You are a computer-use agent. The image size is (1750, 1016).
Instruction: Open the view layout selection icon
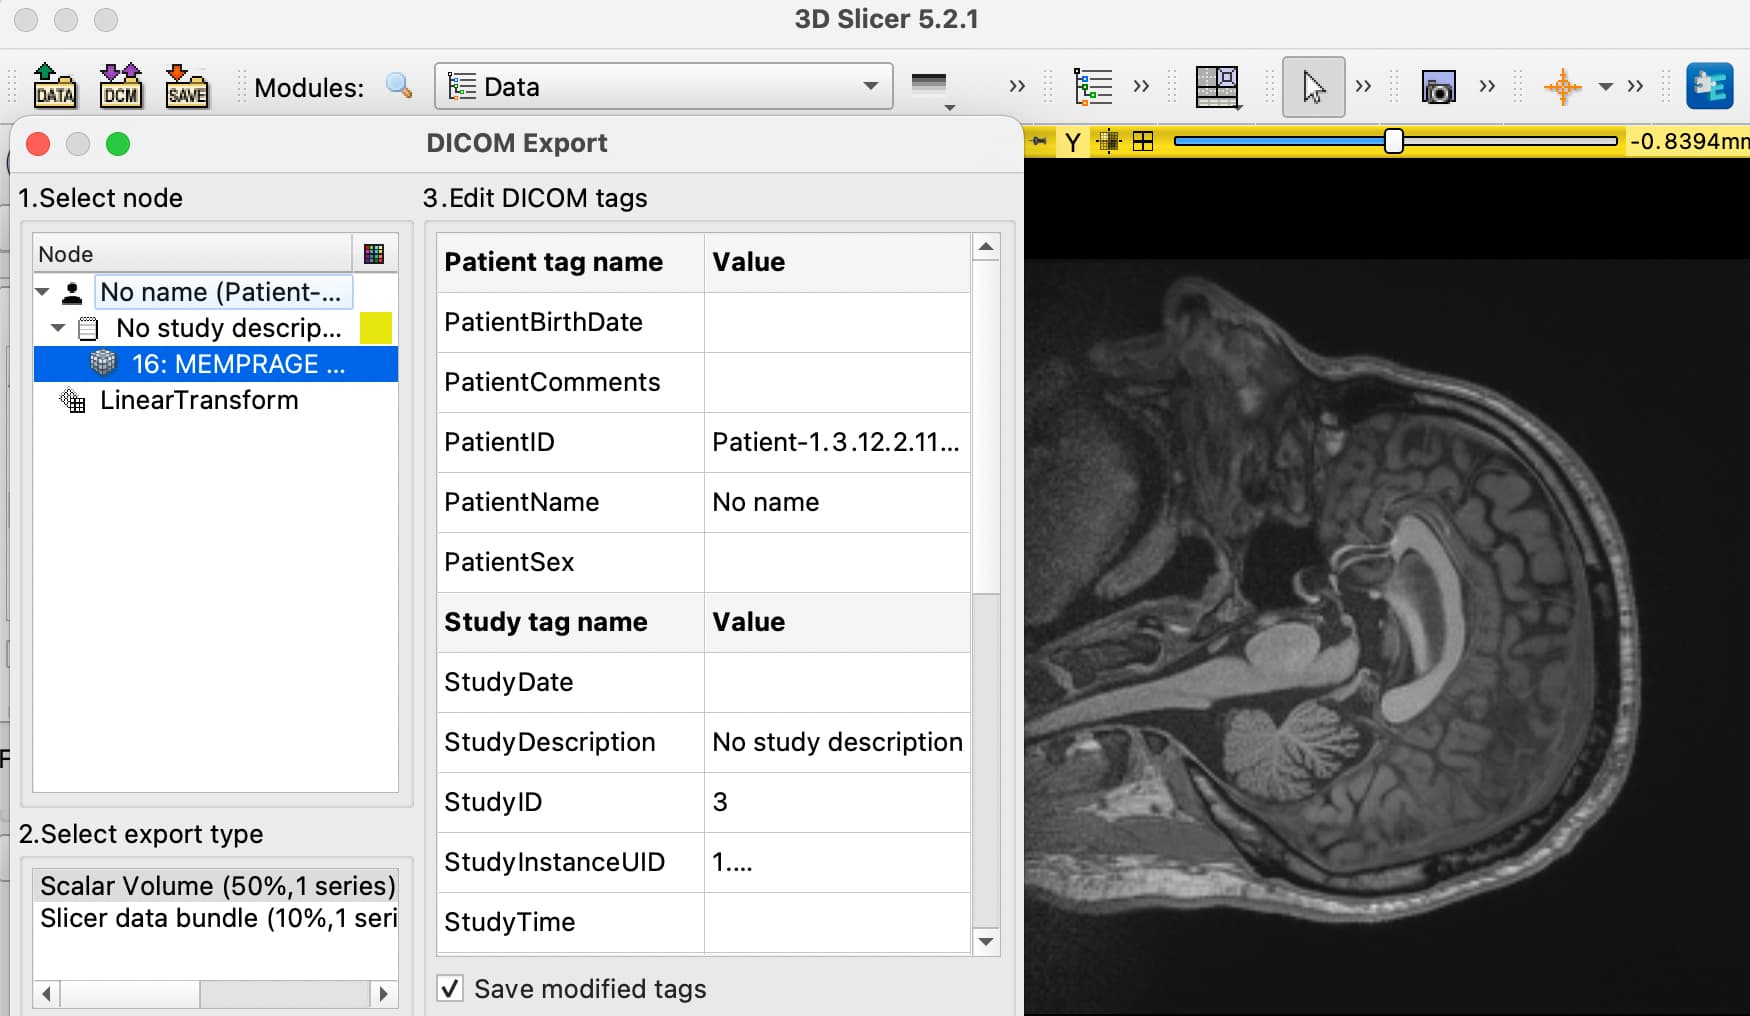[x=1217, y=87]
